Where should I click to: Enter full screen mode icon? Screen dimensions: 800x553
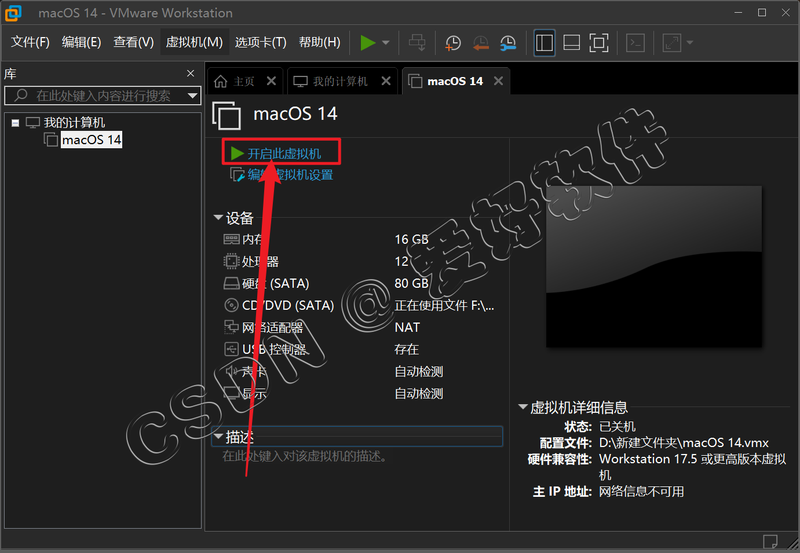(598, 42)
